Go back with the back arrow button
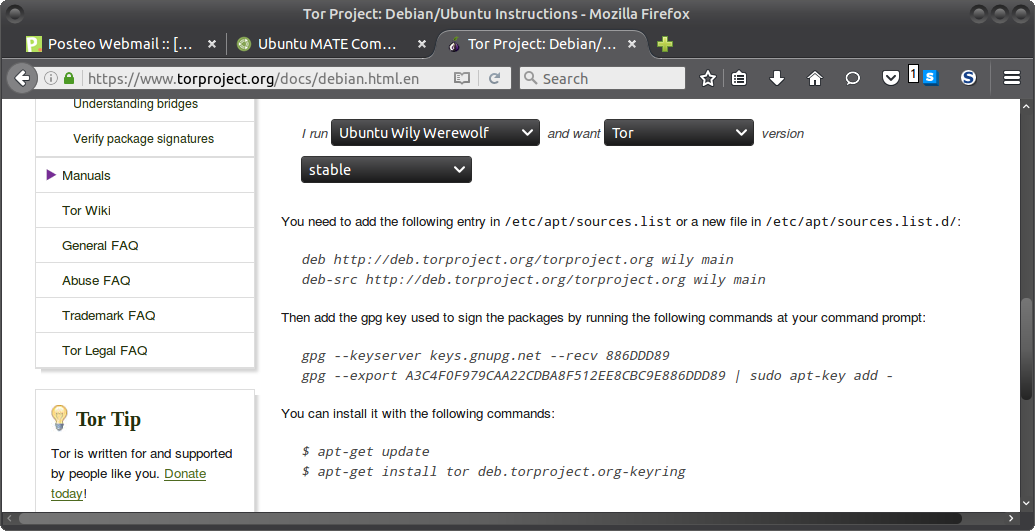 tap(21, 79)
